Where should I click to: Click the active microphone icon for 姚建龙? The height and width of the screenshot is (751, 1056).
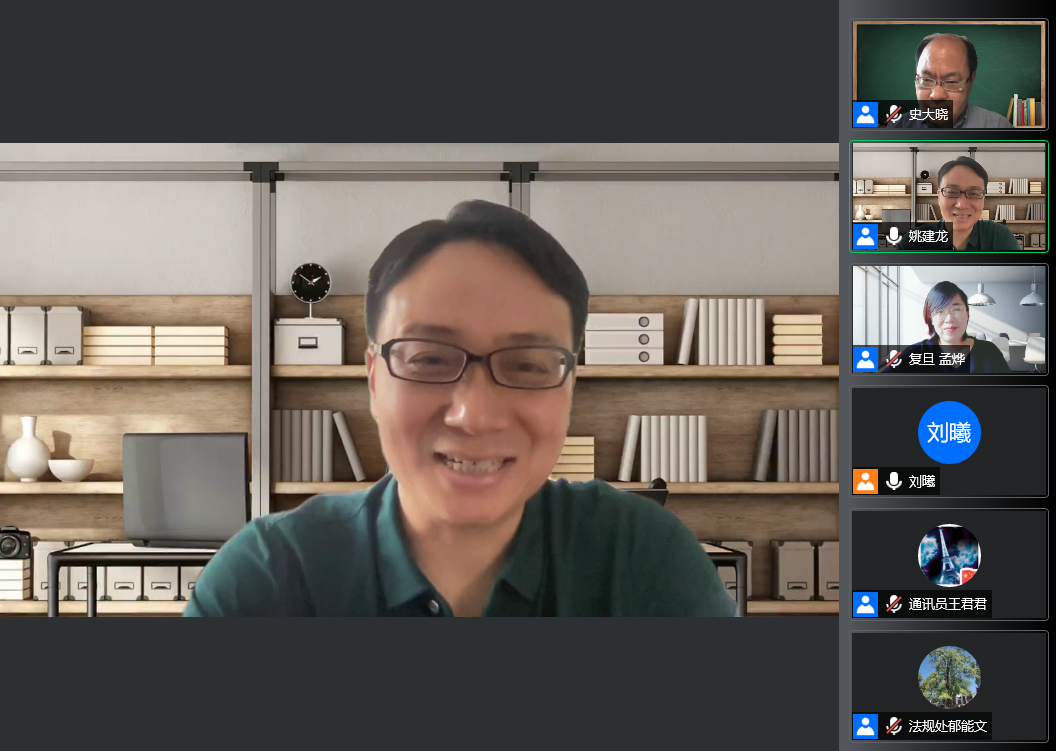[894, 236]
